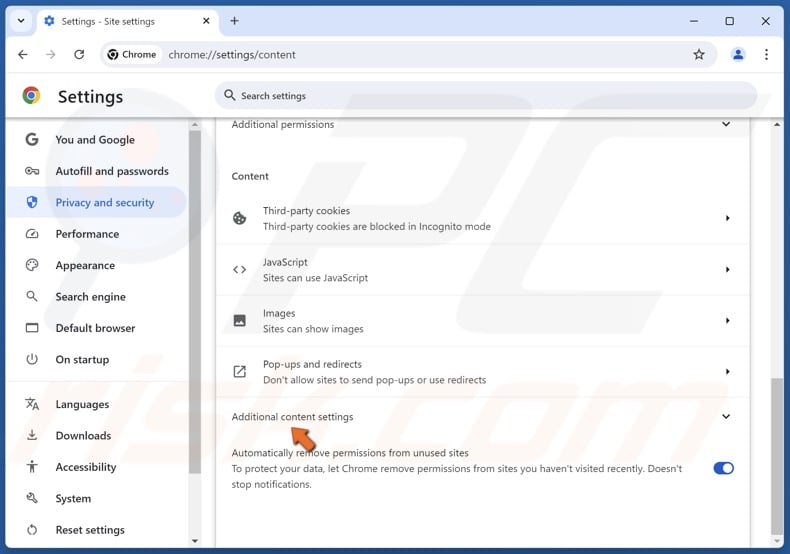Viewport: 790px width, 554px height.
Task: Open Third-party cookies settings
Action: [483, 219]
